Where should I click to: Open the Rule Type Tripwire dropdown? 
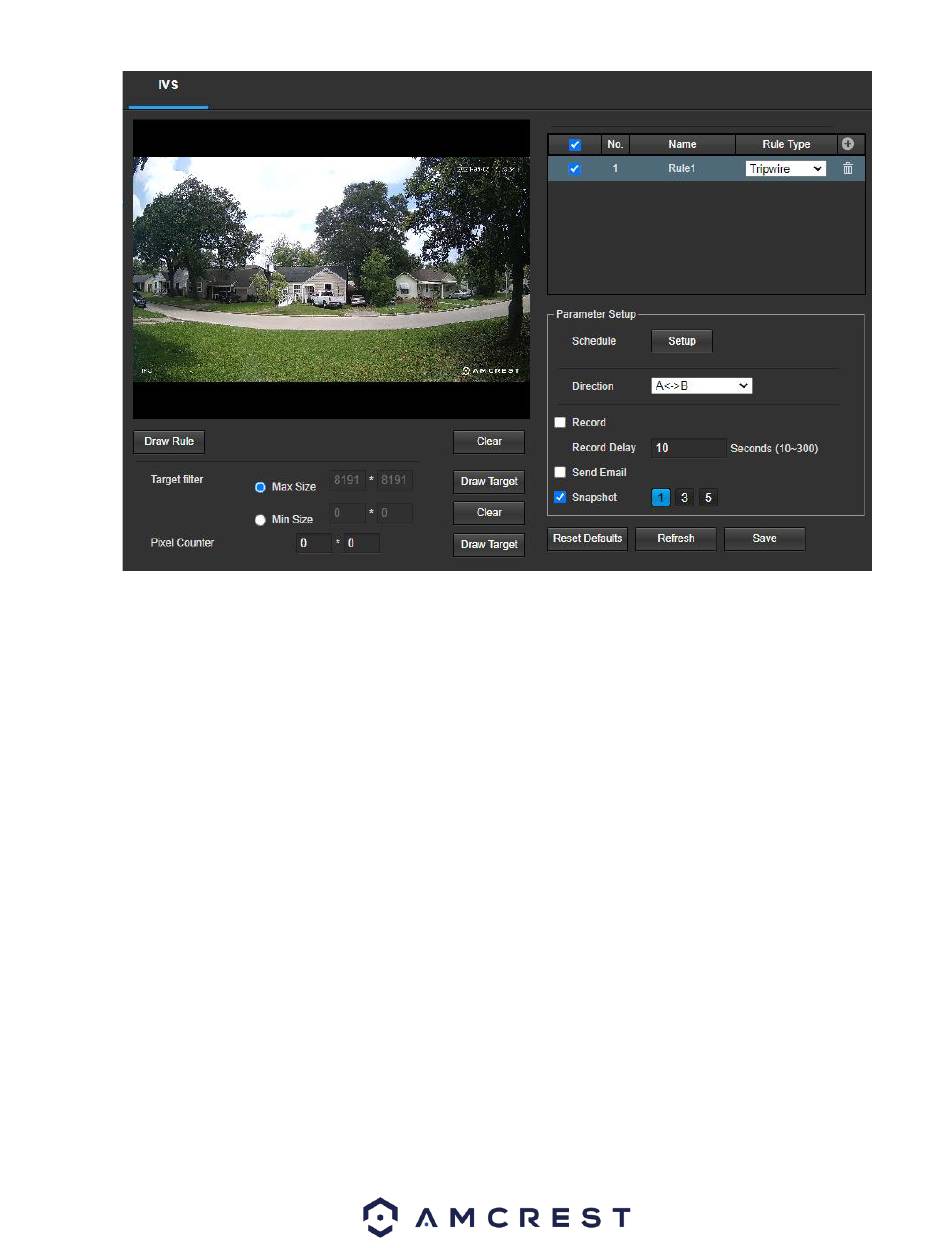[x=785, y=169]
